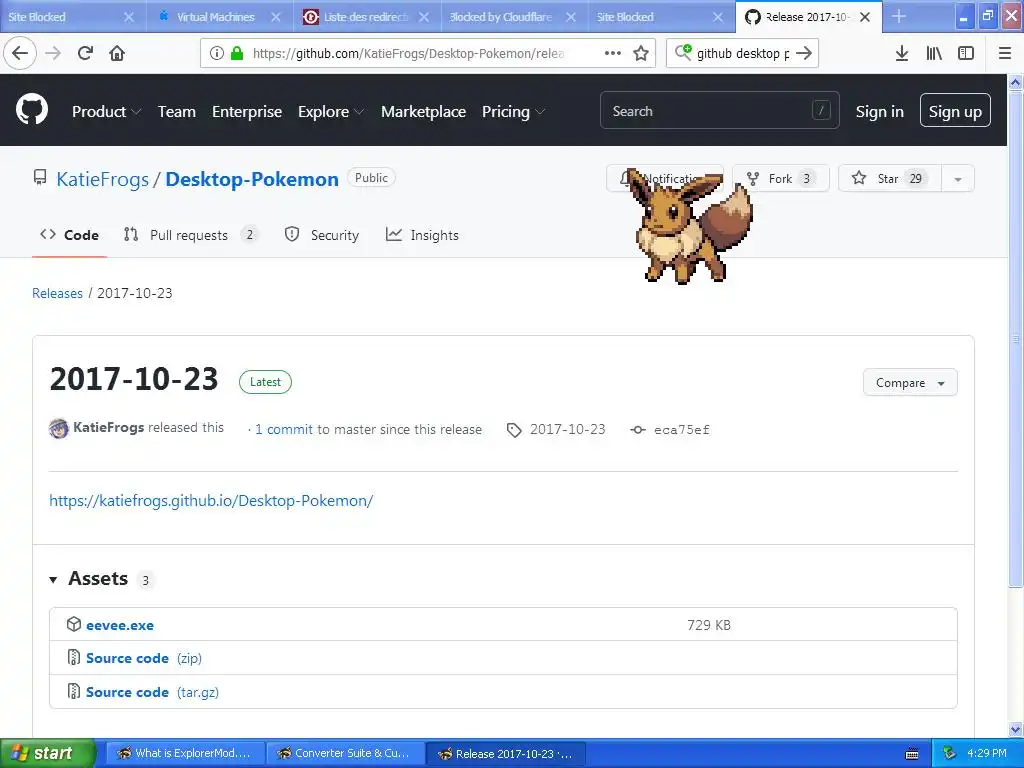Viewport: 1024px width, 768px height.
Task: Click the site info icon in address bar
Action: pos(216,53)
